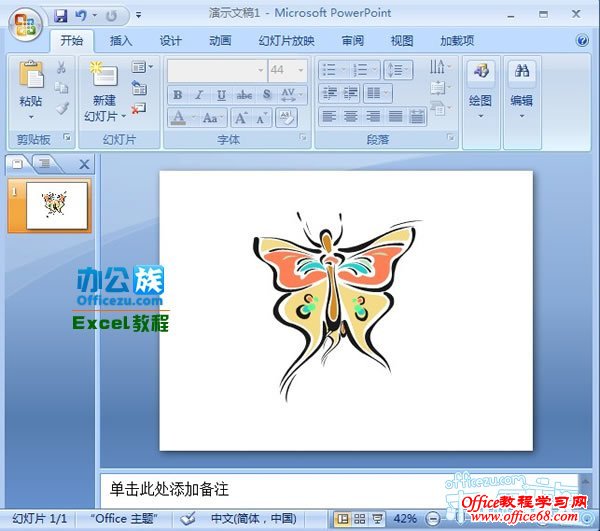Click the Format Painter brush
Viewport: 600px width, 531px height.
(62, 108)
